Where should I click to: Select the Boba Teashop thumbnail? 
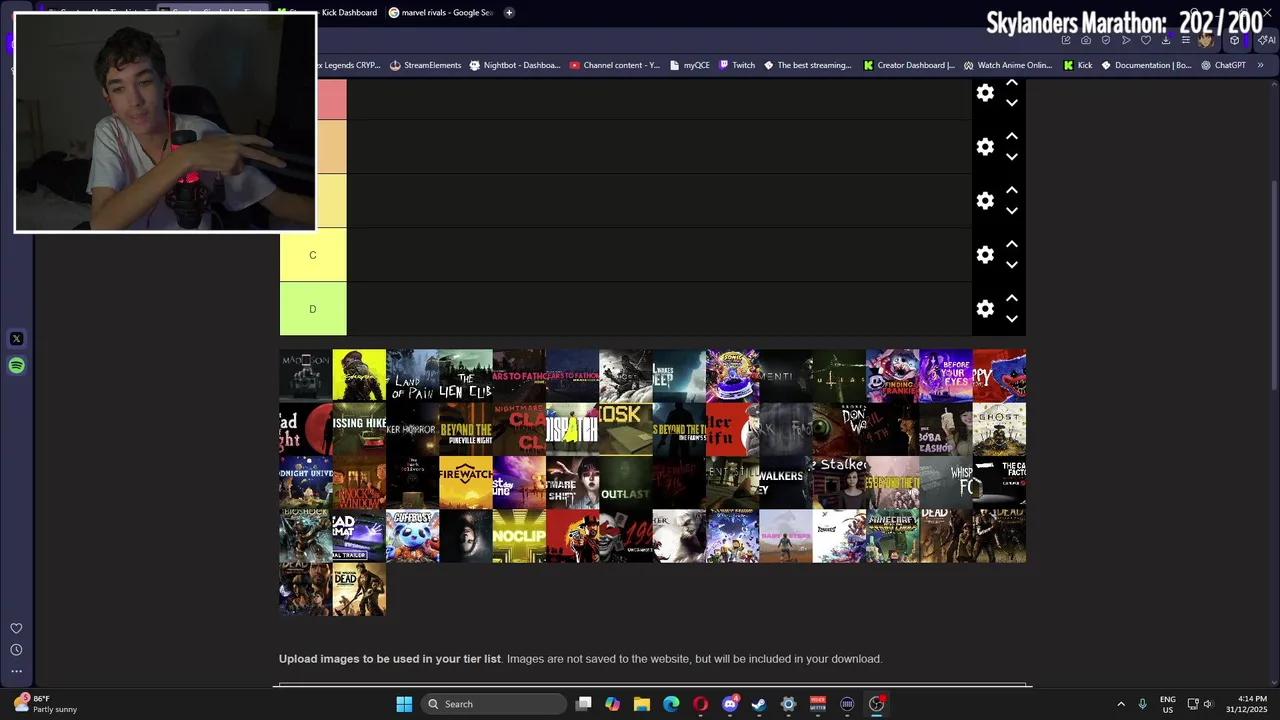pos(946,429)
